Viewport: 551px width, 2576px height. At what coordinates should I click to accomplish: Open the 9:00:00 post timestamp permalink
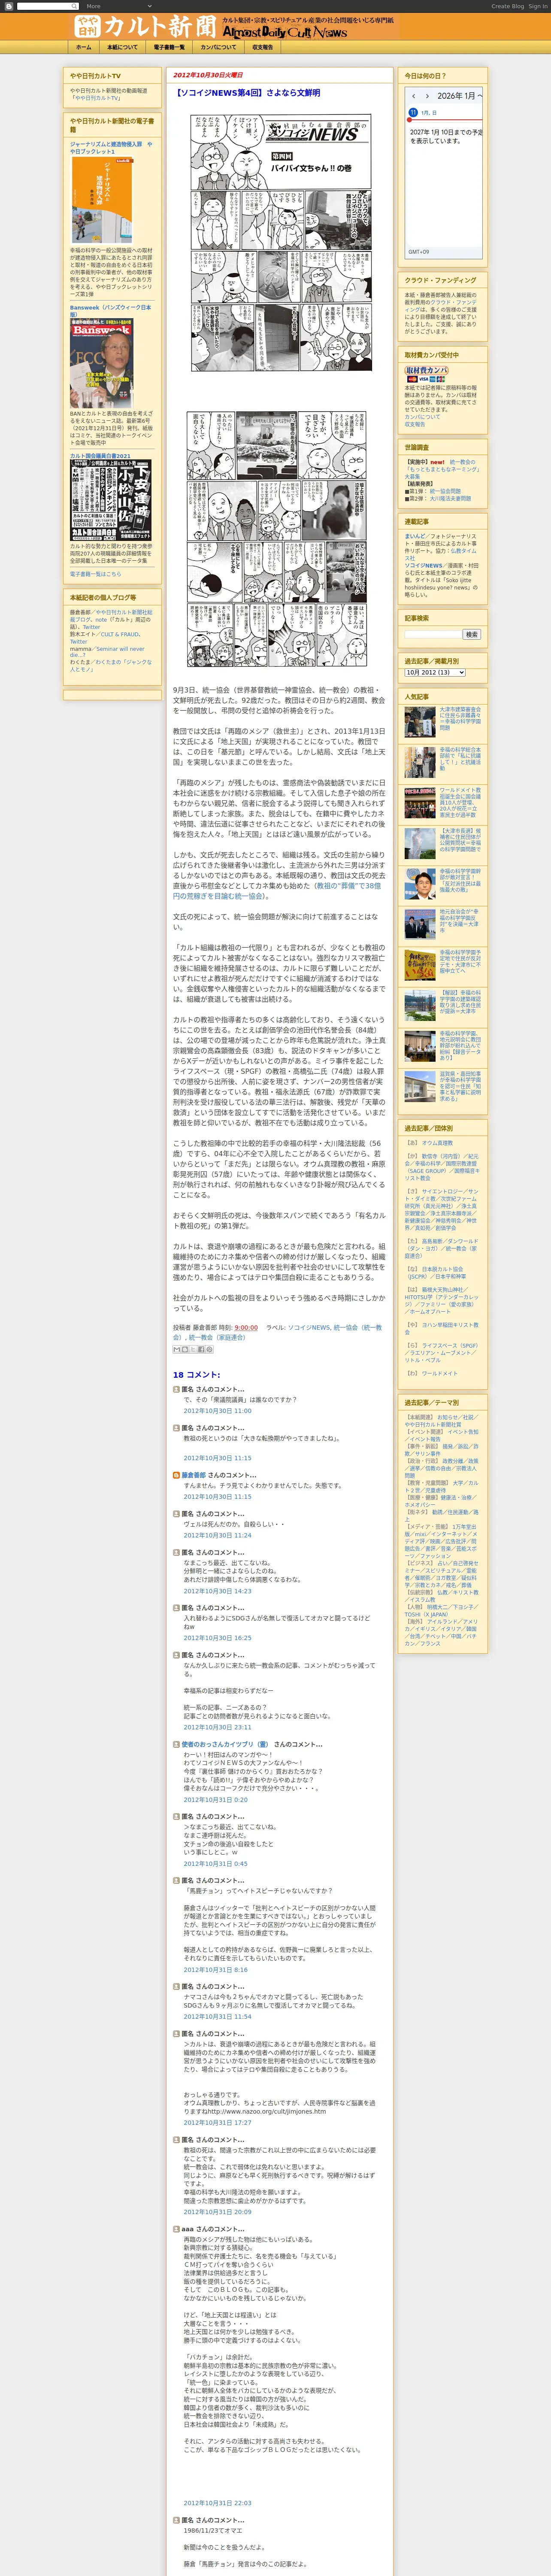246,1328
